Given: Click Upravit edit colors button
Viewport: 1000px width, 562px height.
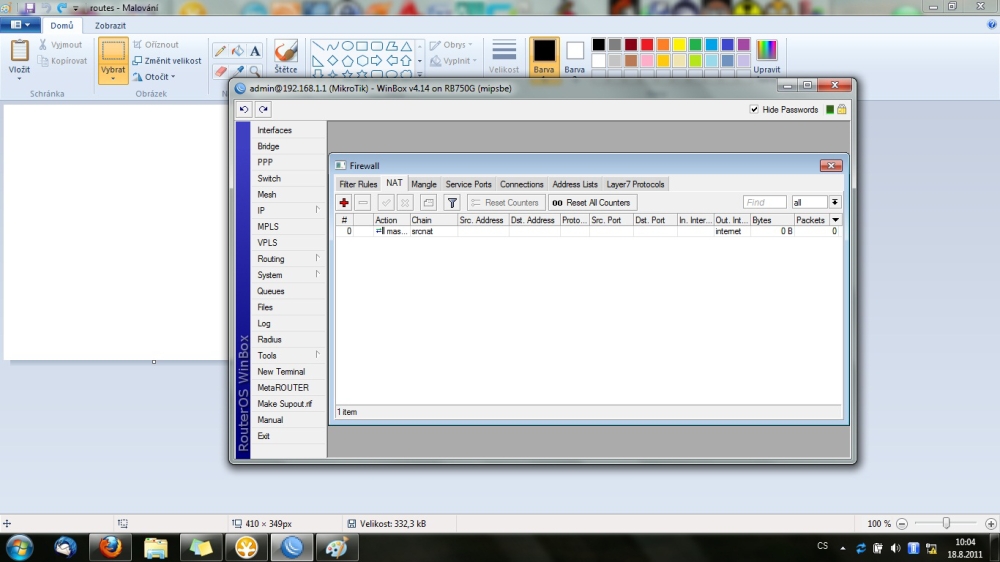Looking at the screenshot, I should coord(767,57).
